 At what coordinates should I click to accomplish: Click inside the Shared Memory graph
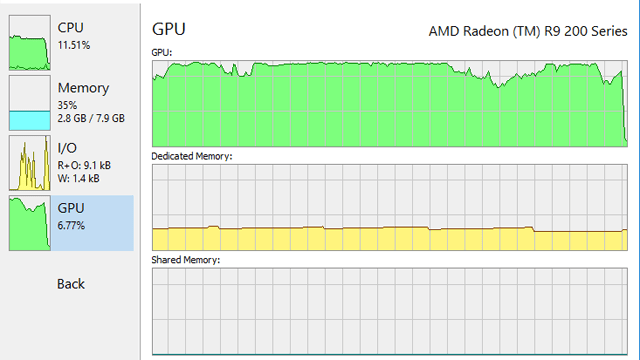(390, 311)
